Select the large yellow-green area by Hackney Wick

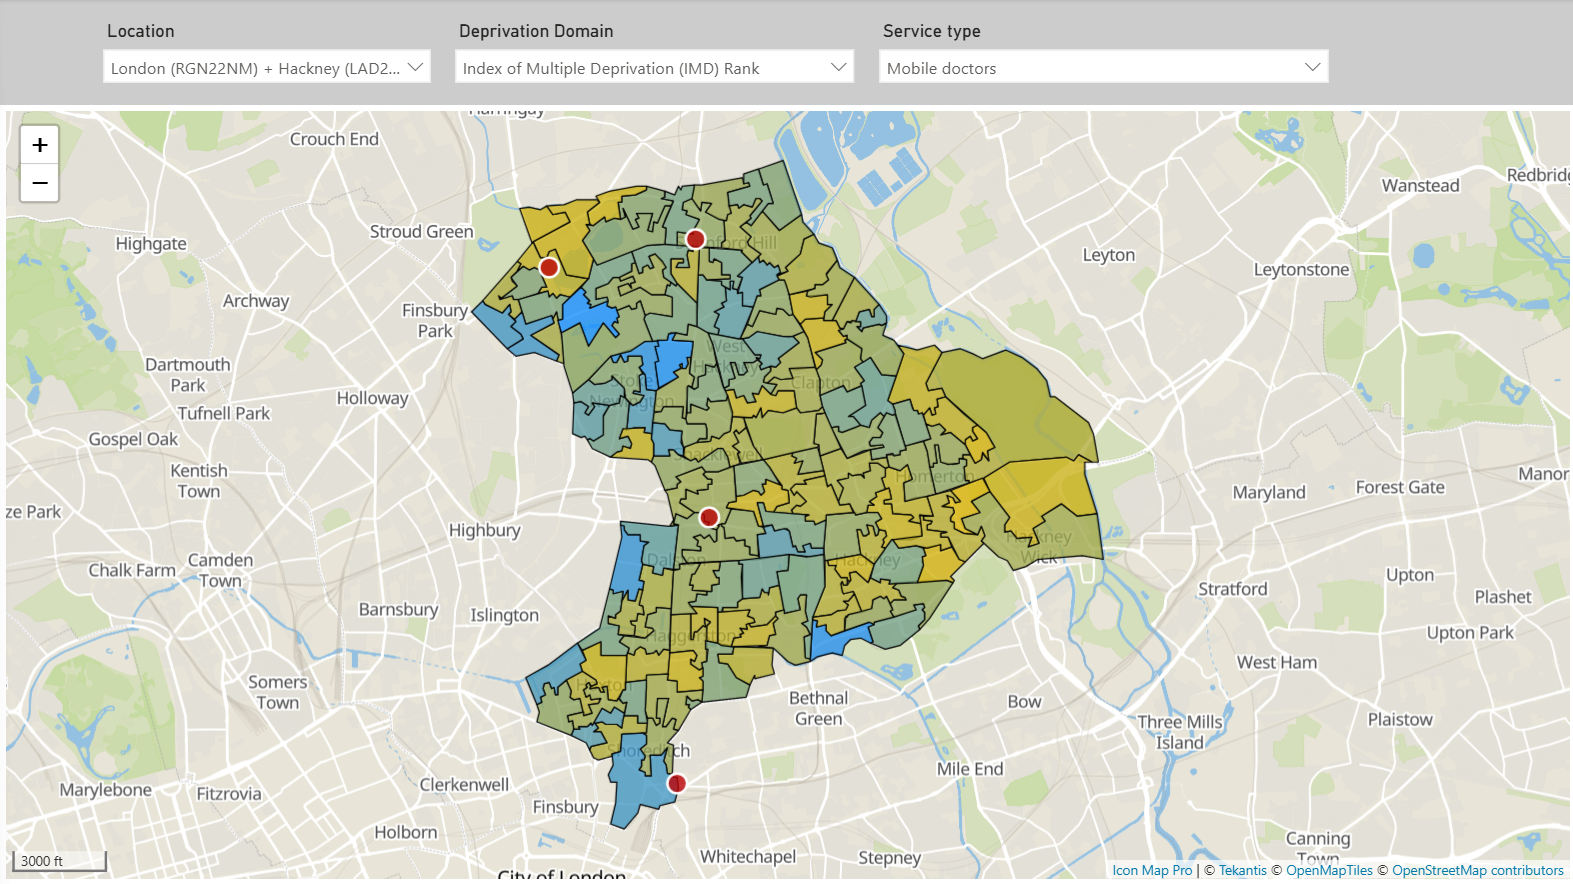click(x=1010, y=400)
